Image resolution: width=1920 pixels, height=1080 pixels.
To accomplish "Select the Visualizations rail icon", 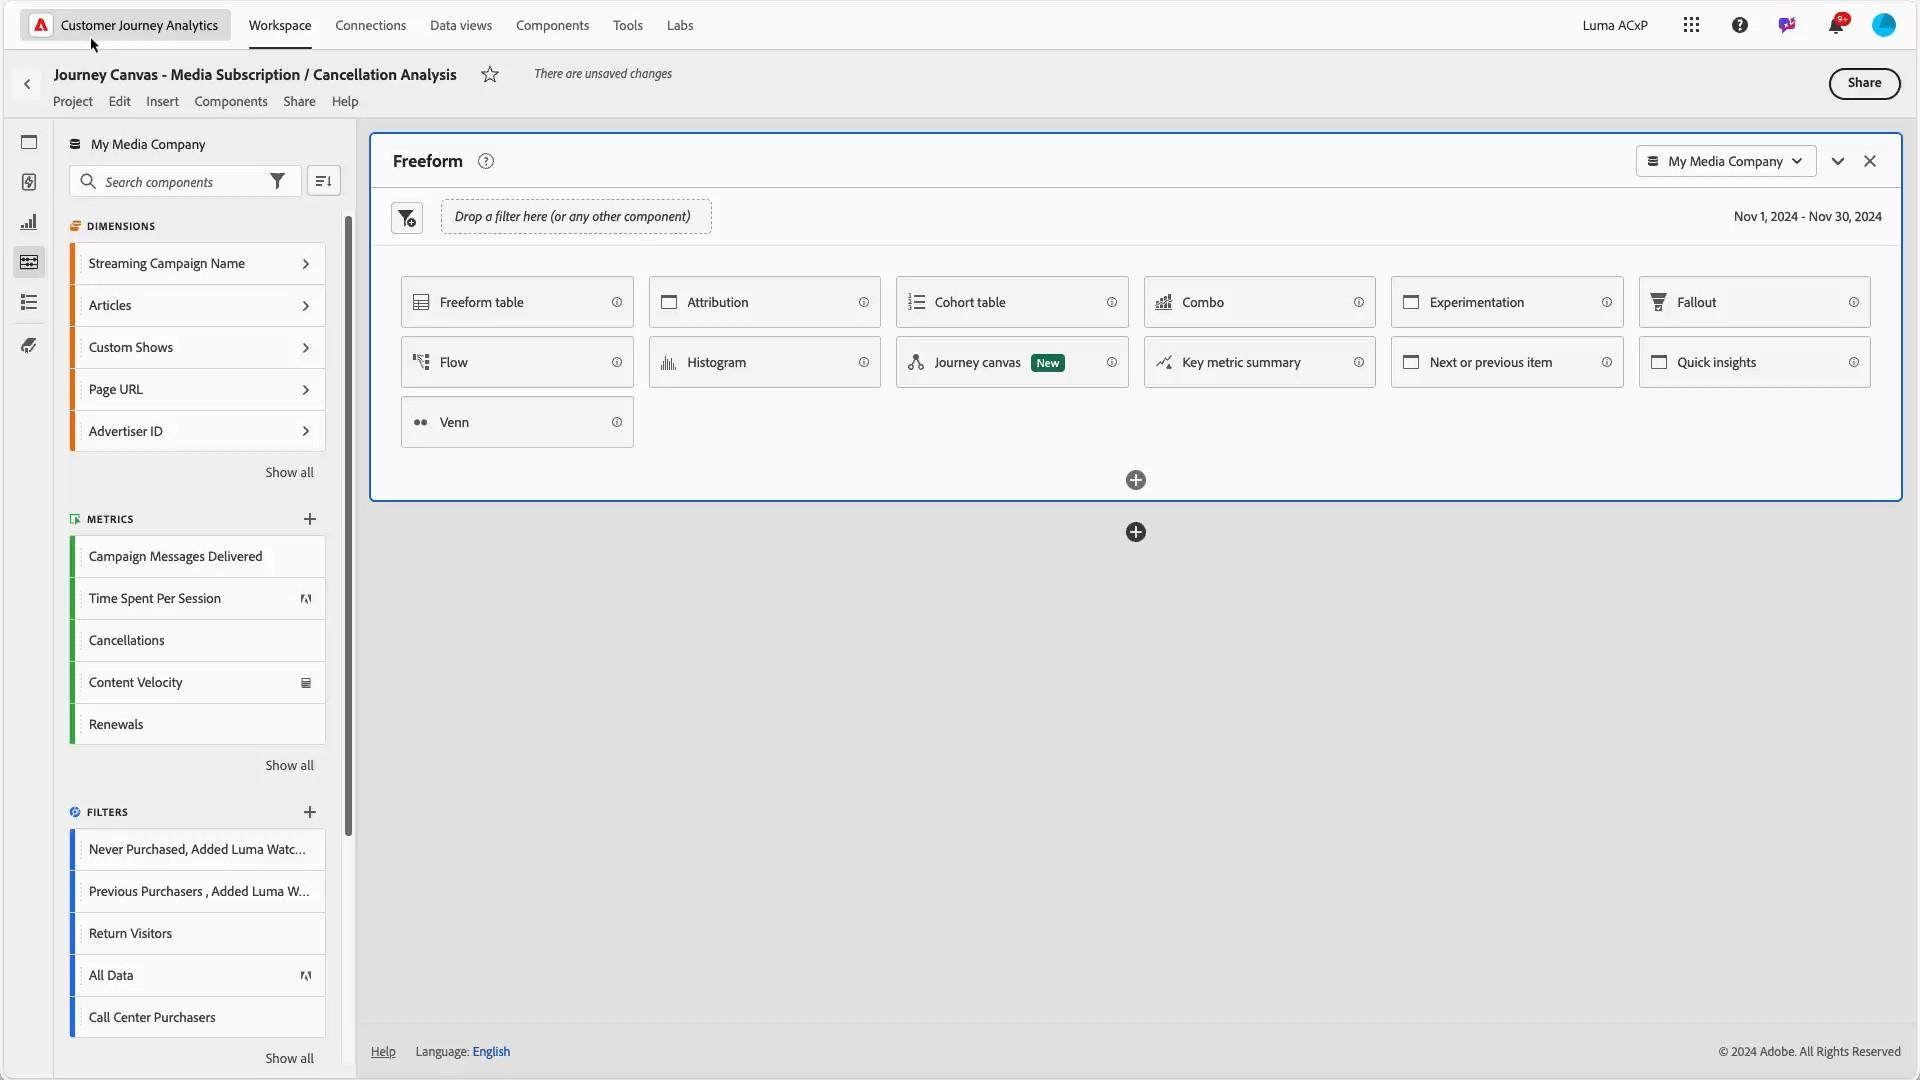I will (29, 222).
